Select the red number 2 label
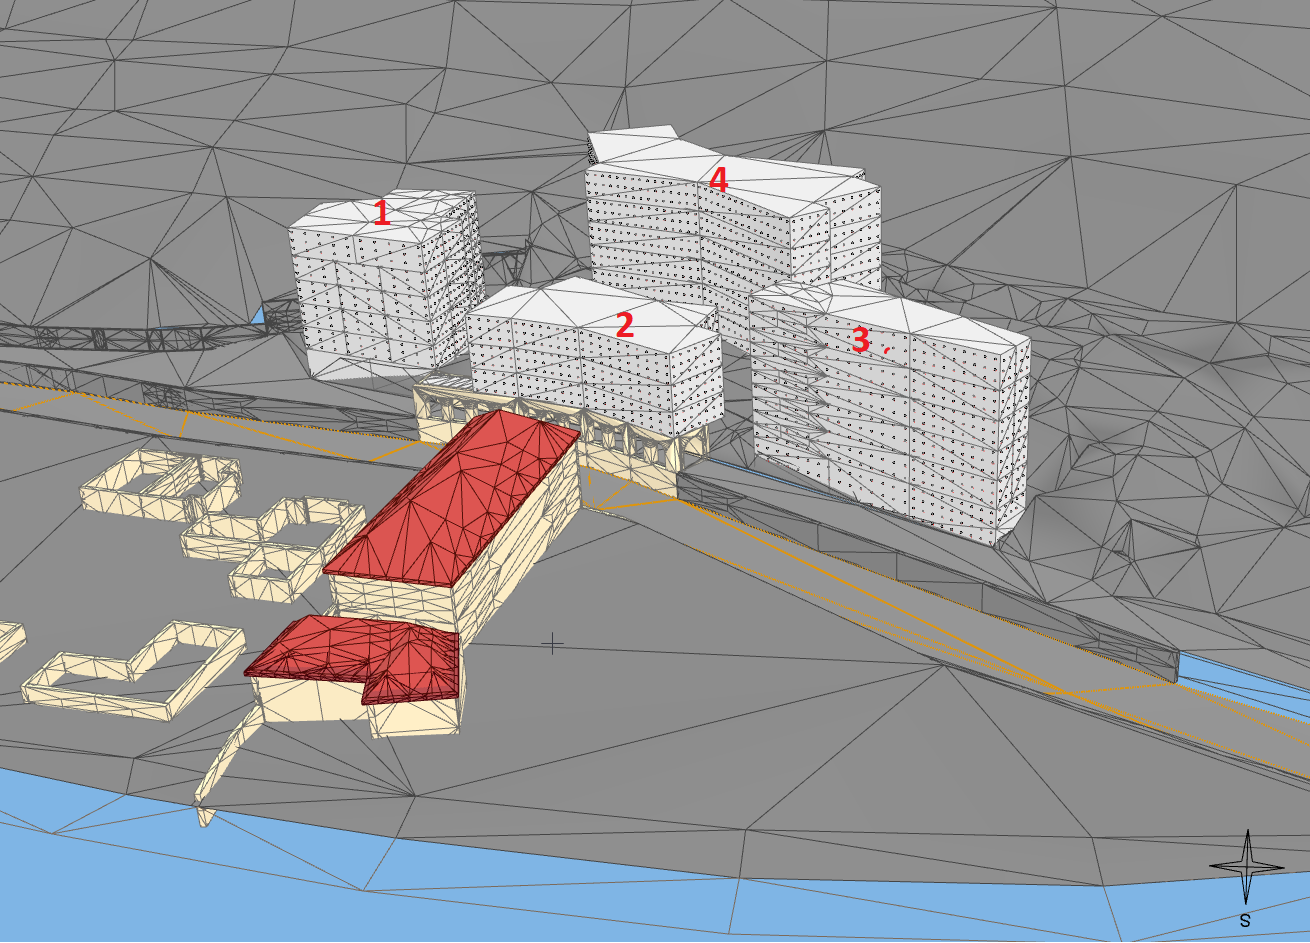This screenshot has width=1310, height=943. (x=624, y=324)
